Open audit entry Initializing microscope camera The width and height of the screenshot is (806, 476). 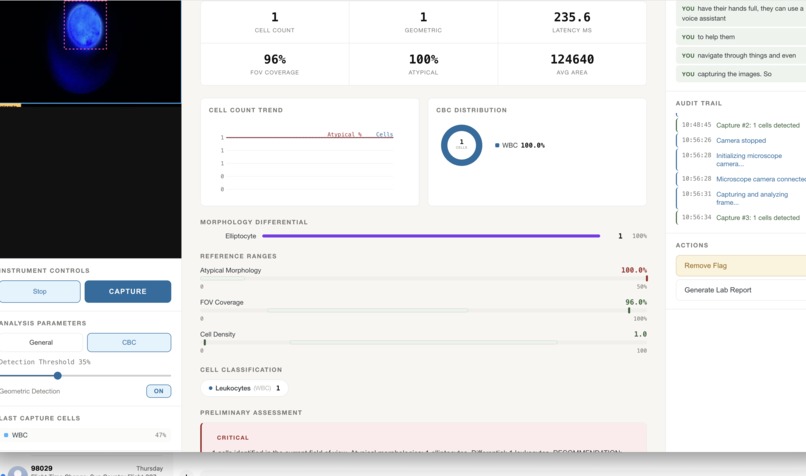pos(741,159)
